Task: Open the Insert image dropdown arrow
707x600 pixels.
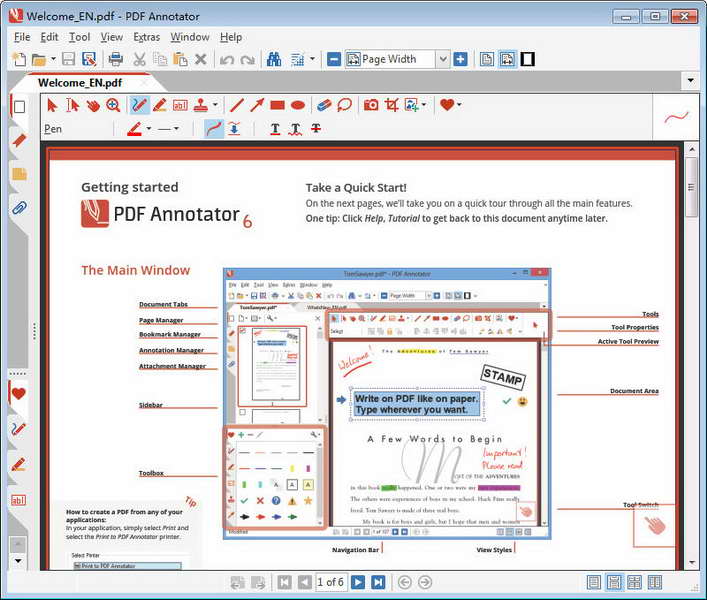Action: (424, 105)
